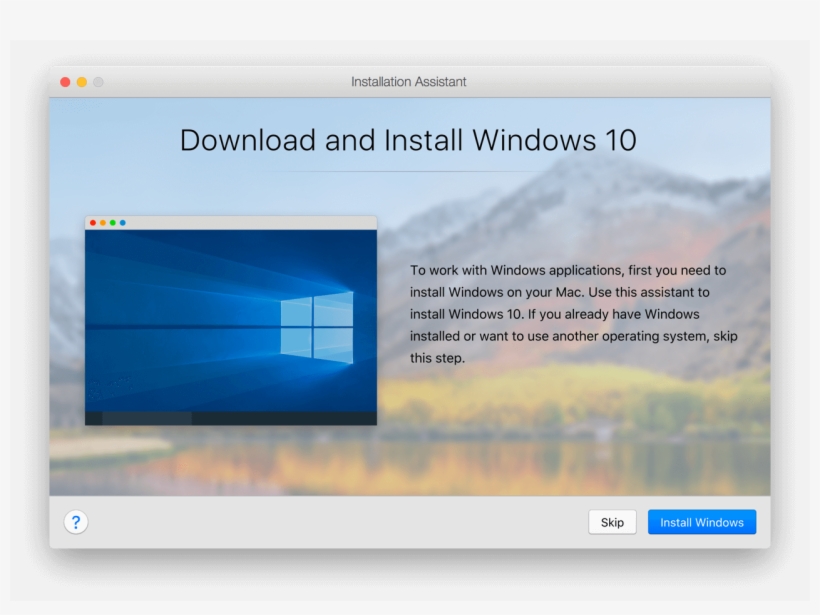Click the "Download and Install Windows 10" heading
Viewport: 820px width, 615px height.
(408, 140)
